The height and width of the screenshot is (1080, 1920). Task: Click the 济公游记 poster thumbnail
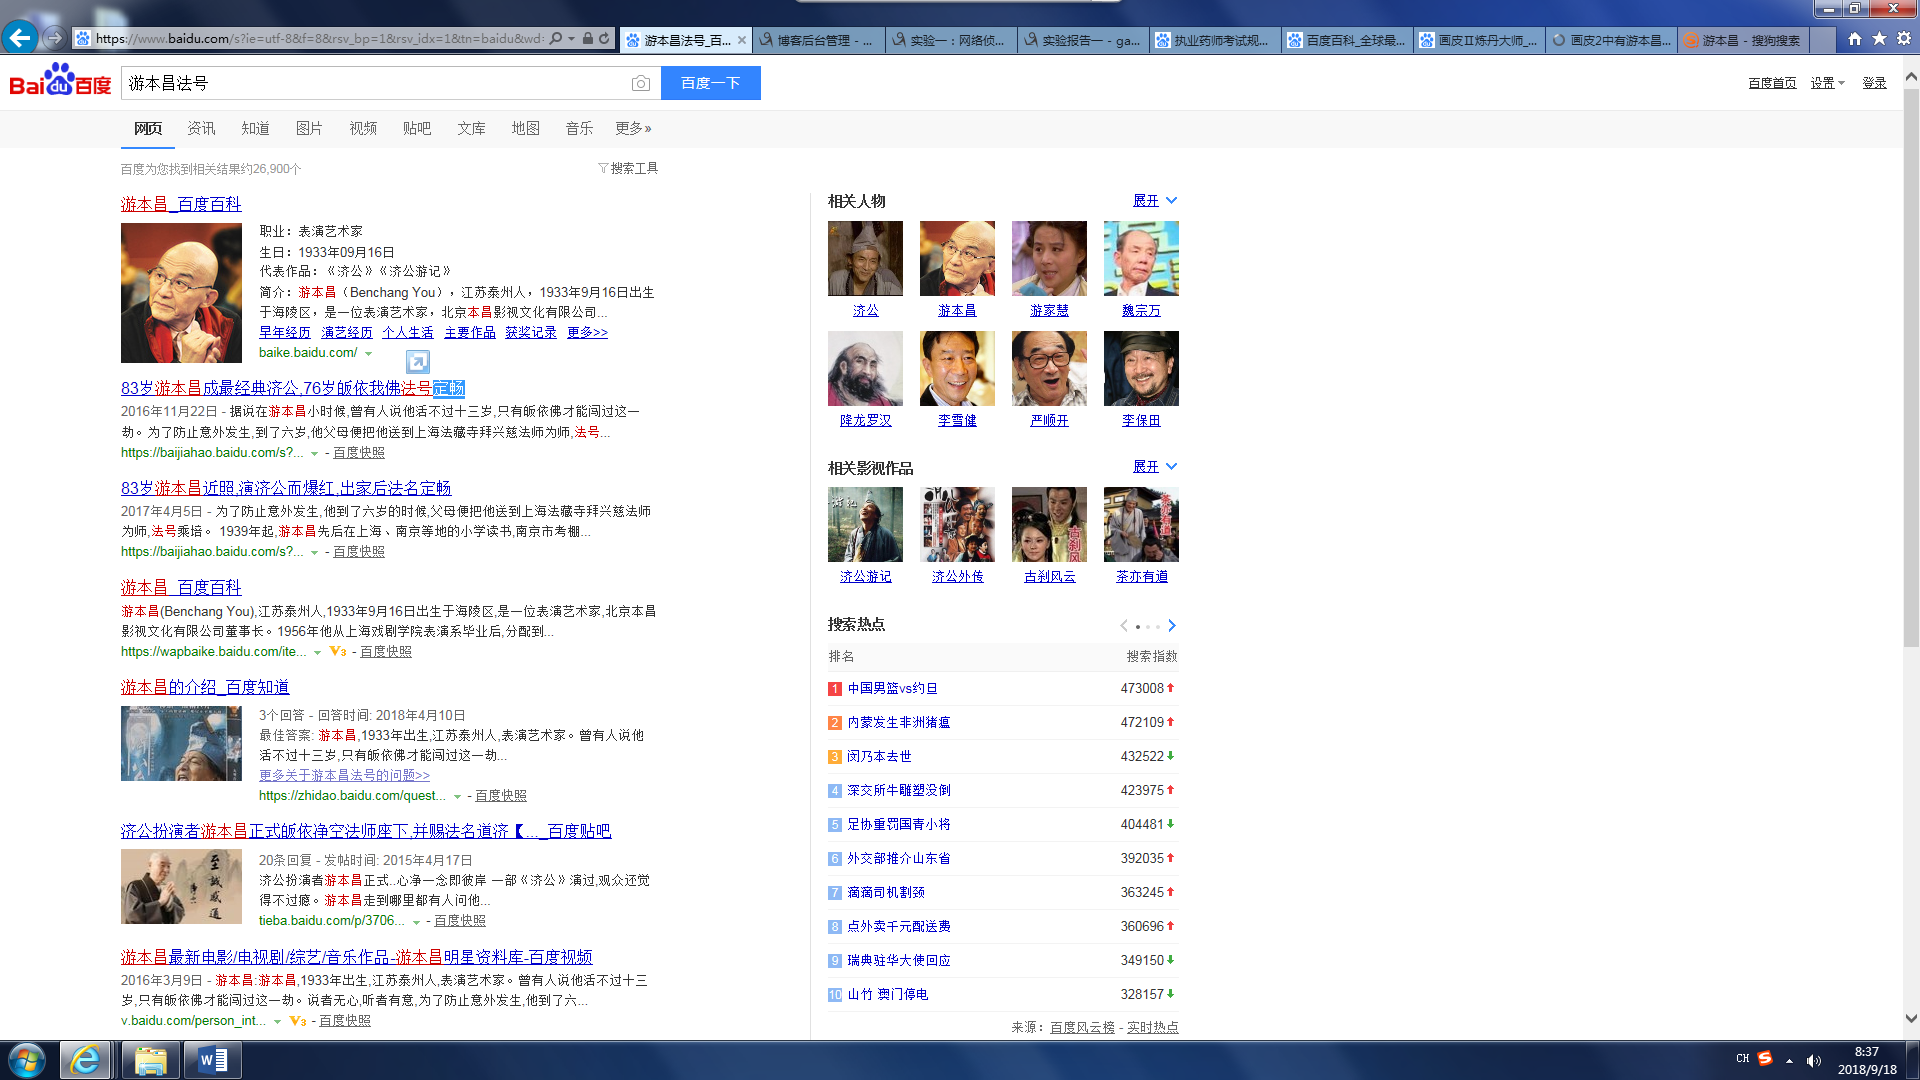pos(865,525)
